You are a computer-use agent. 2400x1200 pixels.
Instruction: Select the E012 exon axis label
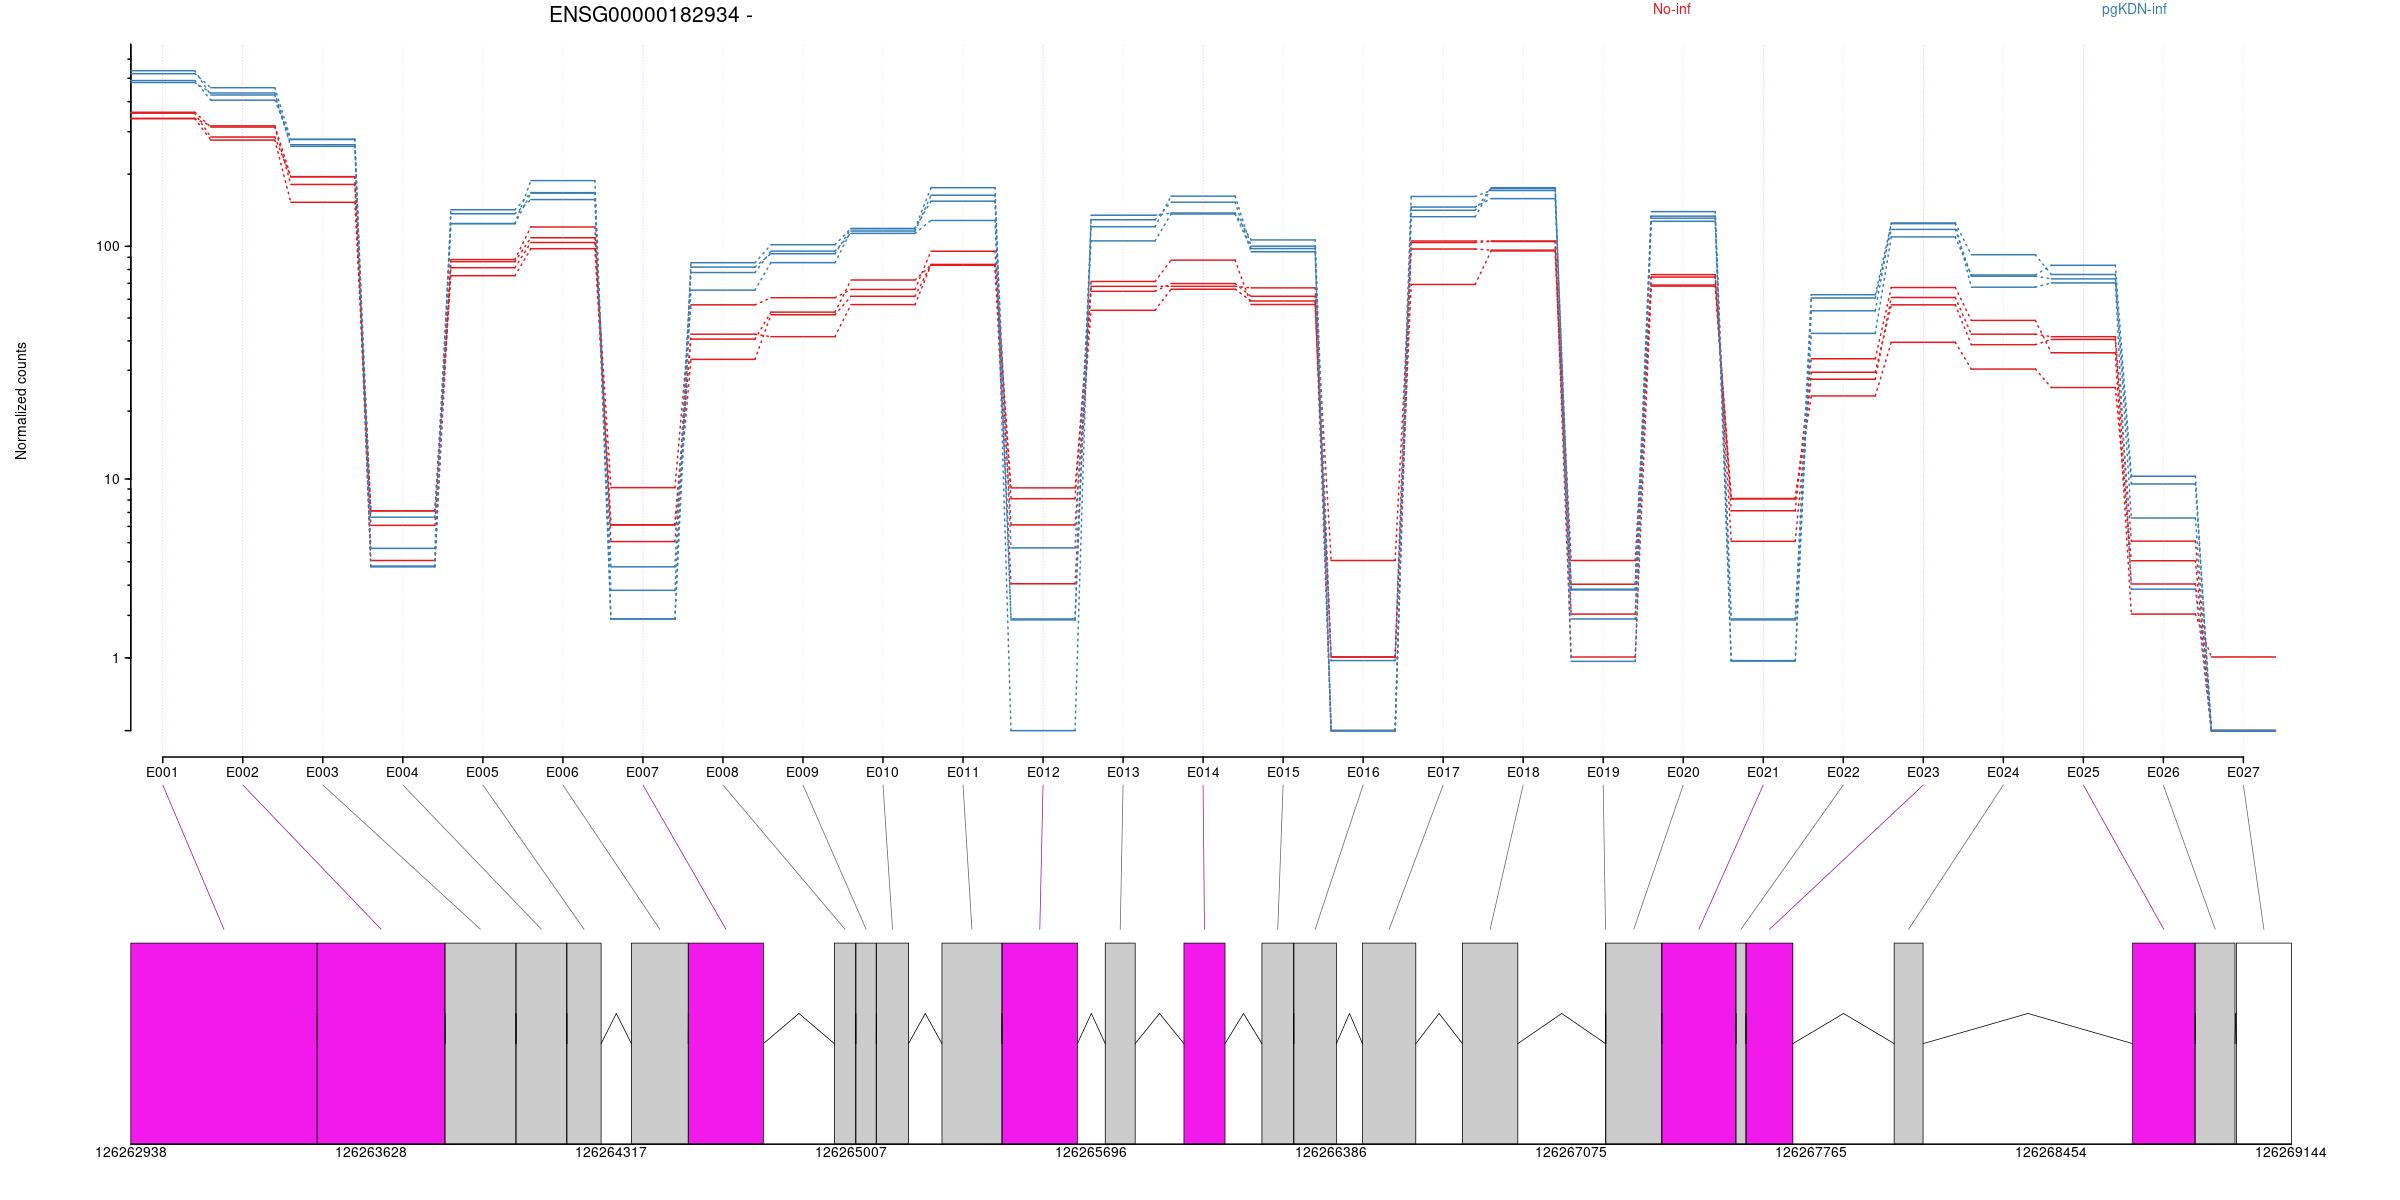coord(1042,772)
